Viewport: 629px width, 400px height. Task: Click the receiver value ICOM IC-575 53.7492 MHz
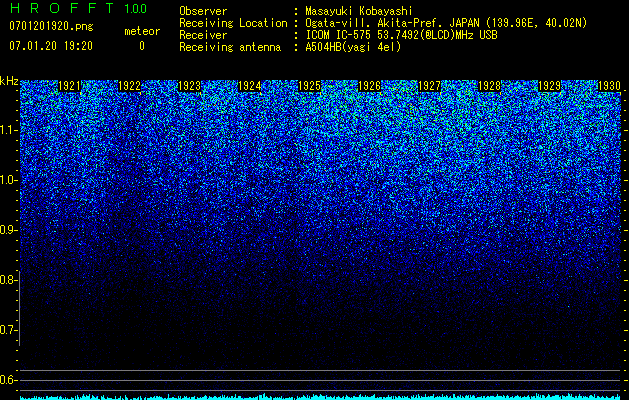pyautogui.click(x=401, y=35)
